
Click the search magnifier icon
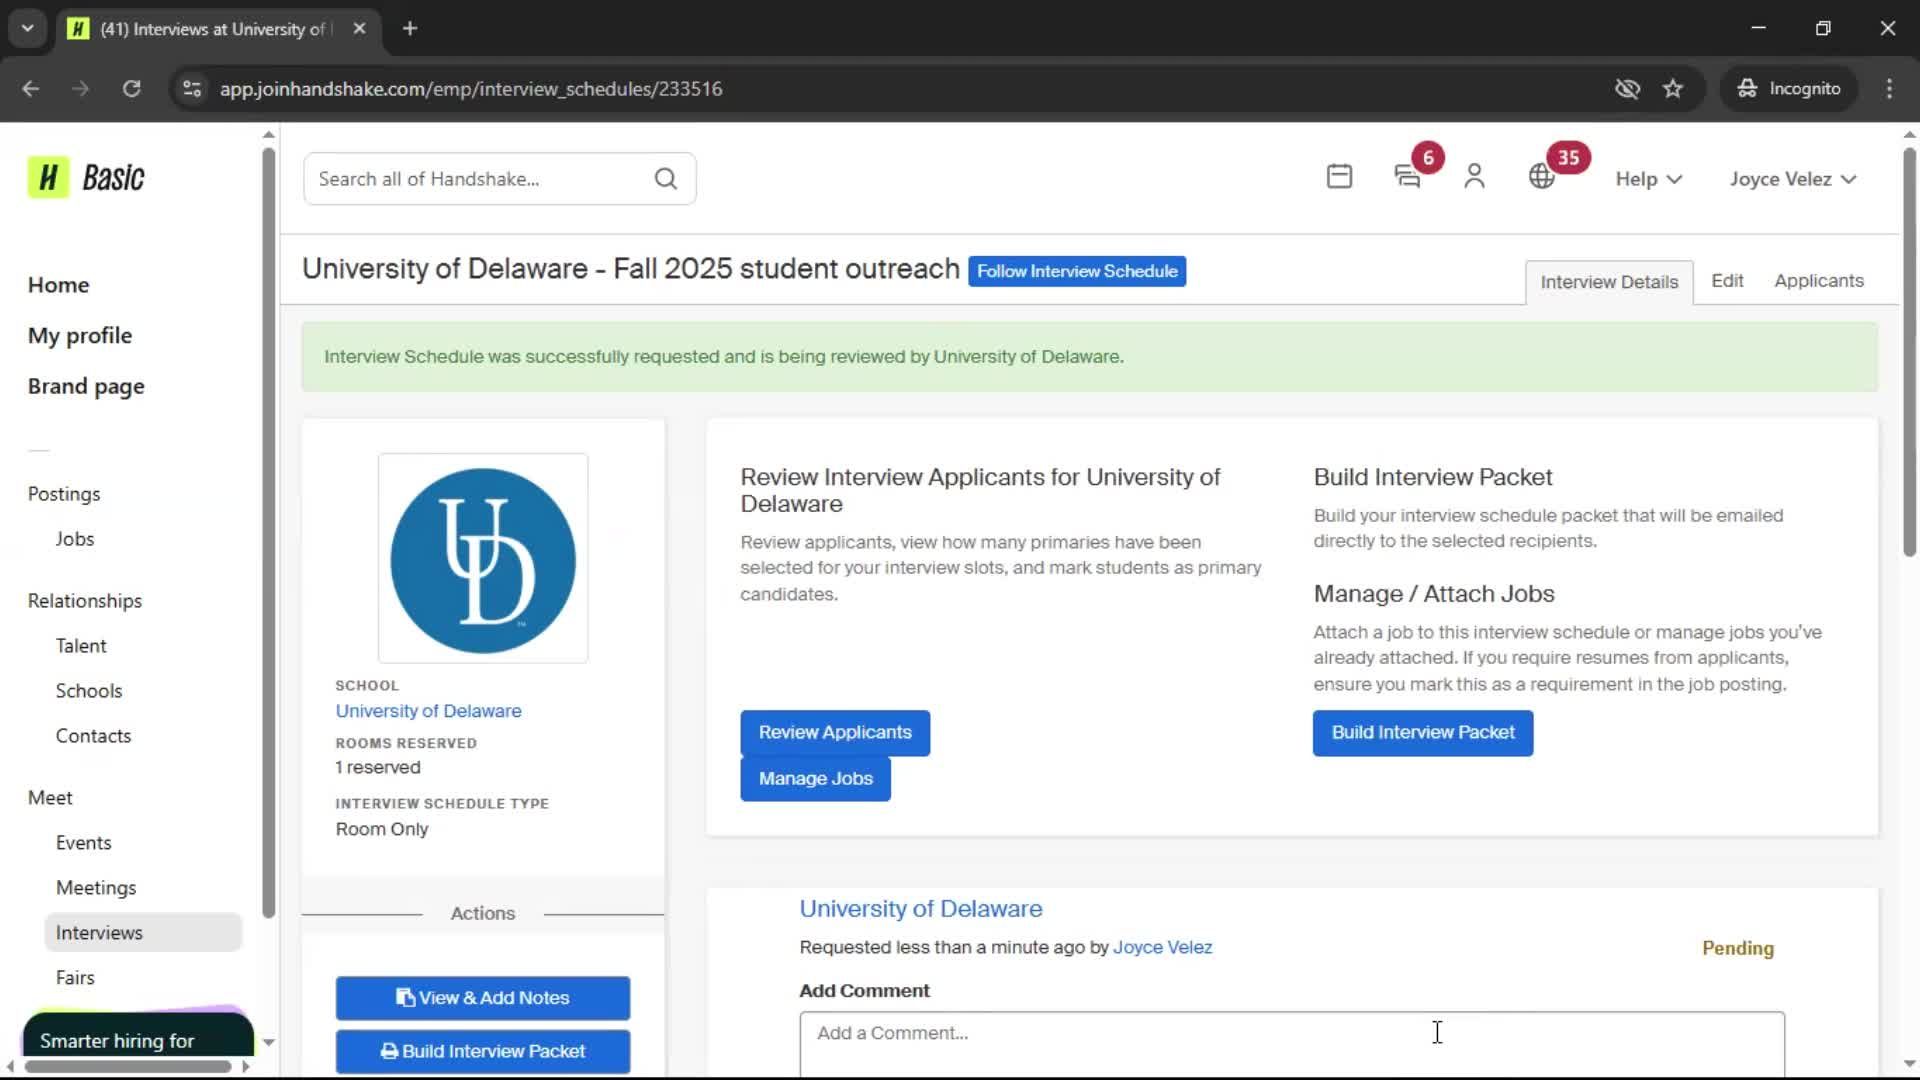(x=665, y=179)
